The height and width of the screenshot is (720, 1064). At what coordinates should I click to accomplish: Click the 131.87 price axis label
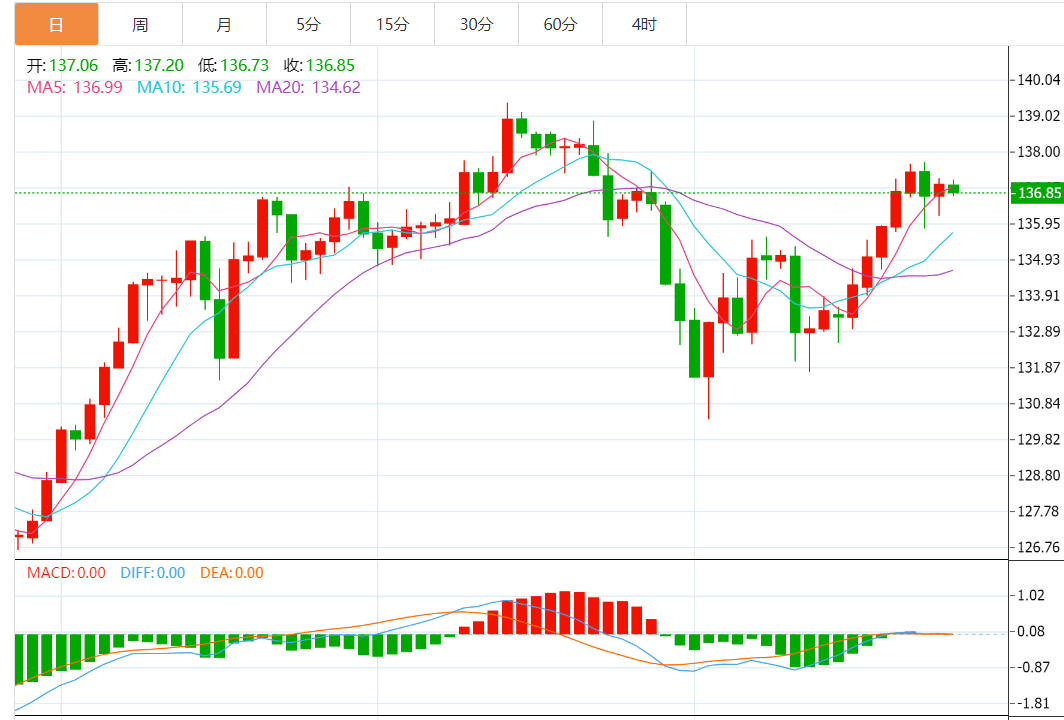tap(1039, 368)
